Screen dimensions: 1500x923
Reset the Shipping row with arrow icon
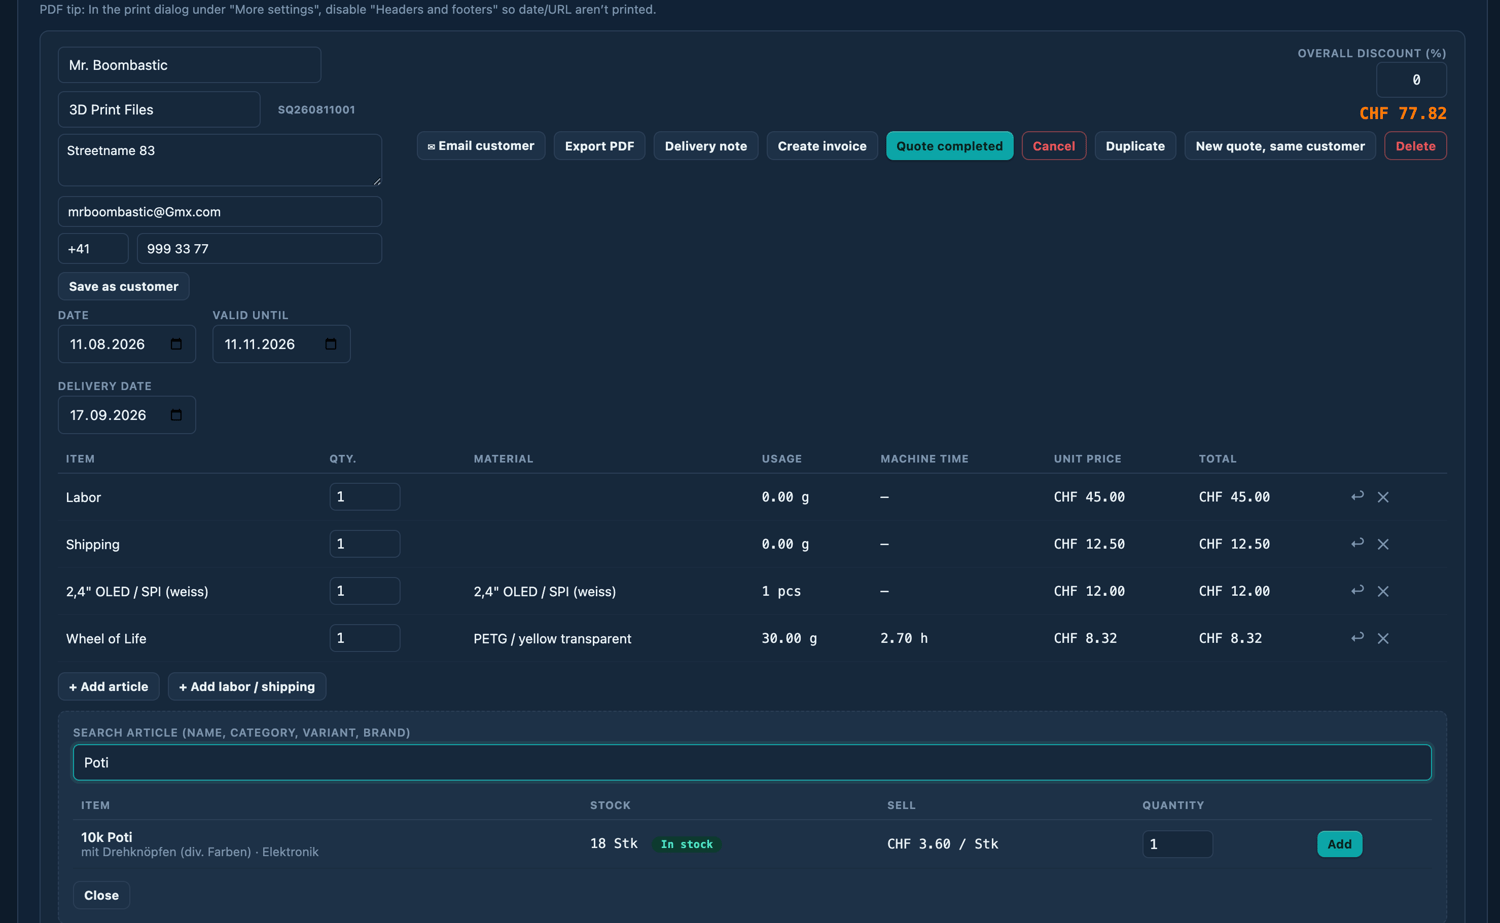[x=1357, y=543]
